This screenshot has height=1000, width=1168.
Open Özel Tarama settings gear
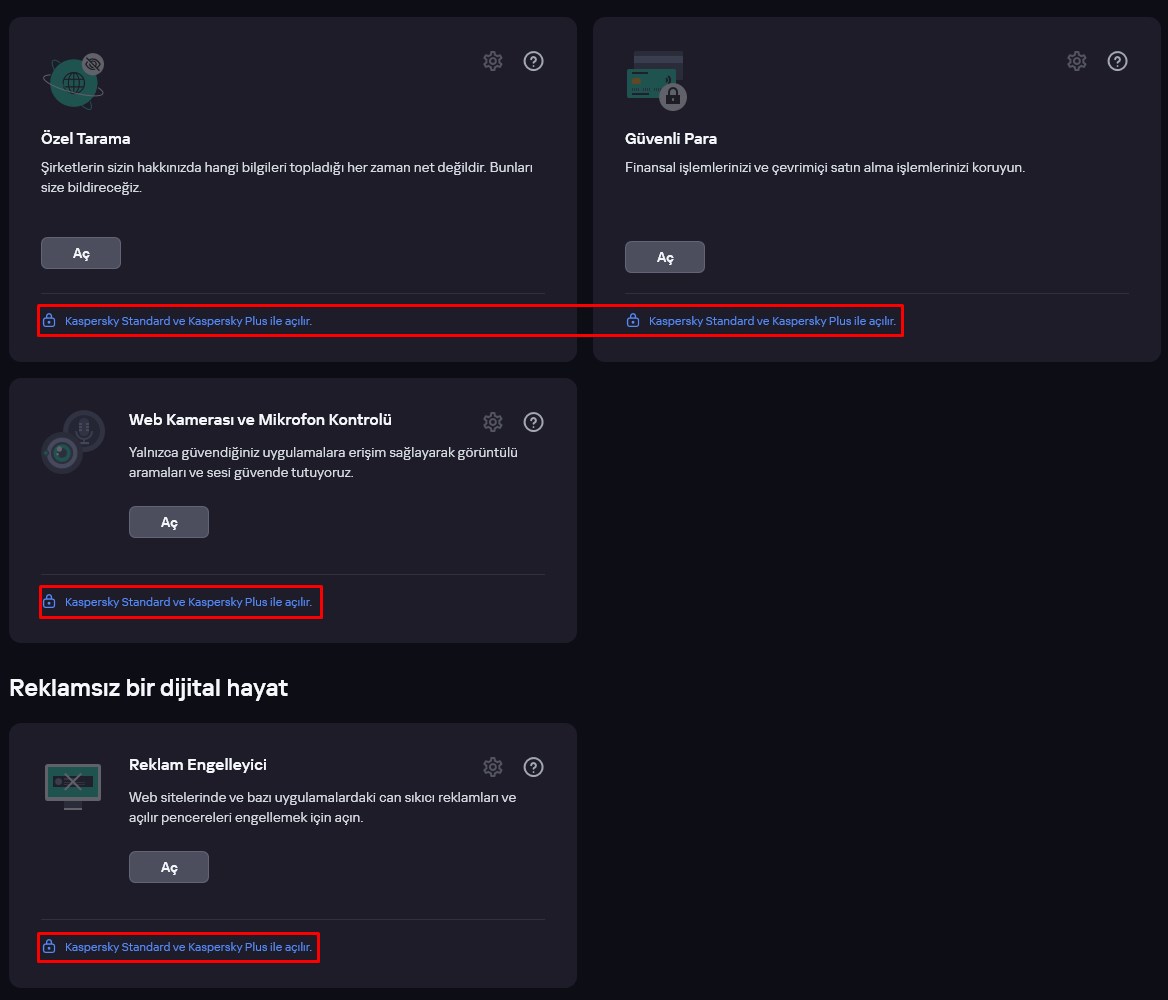492,61
